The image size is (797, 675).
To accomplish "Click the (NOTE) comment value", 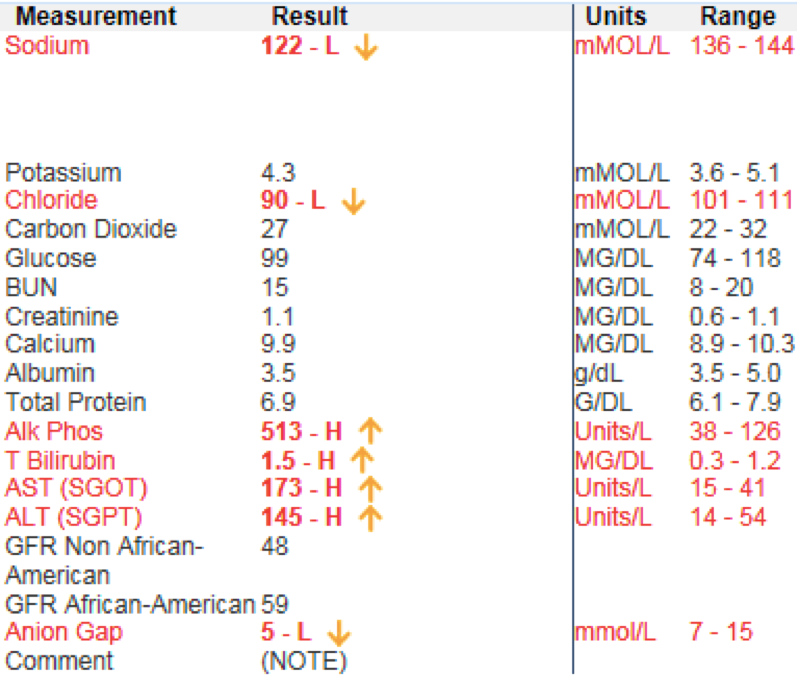I will pos(304,661).
